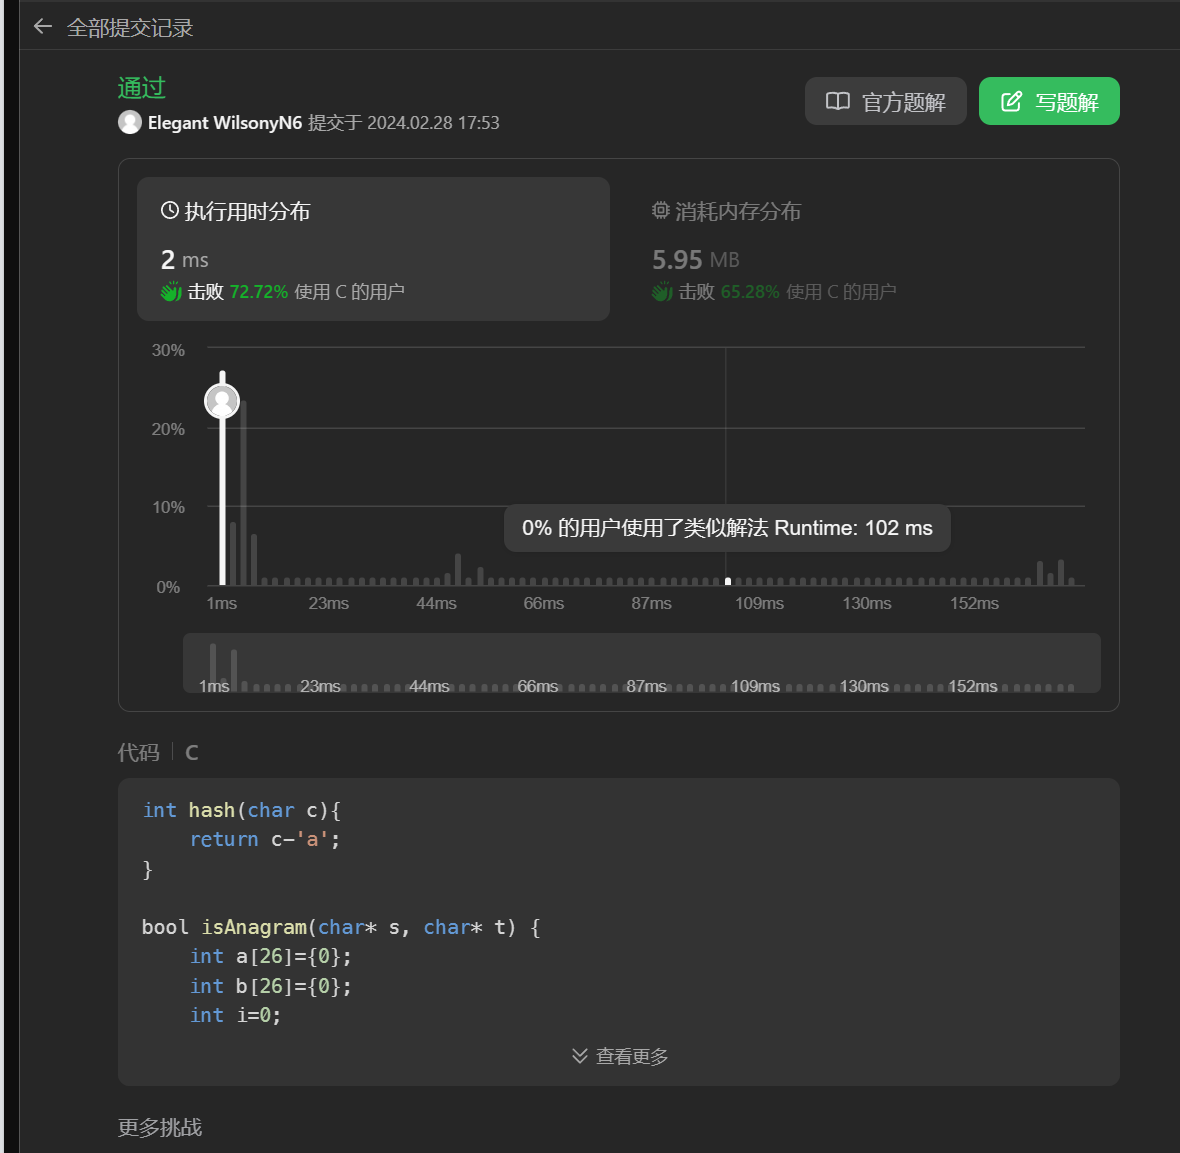Click the green 写题解 button
Viewport: 1180px width, 1153px height.
click(x=1048, y=101)
